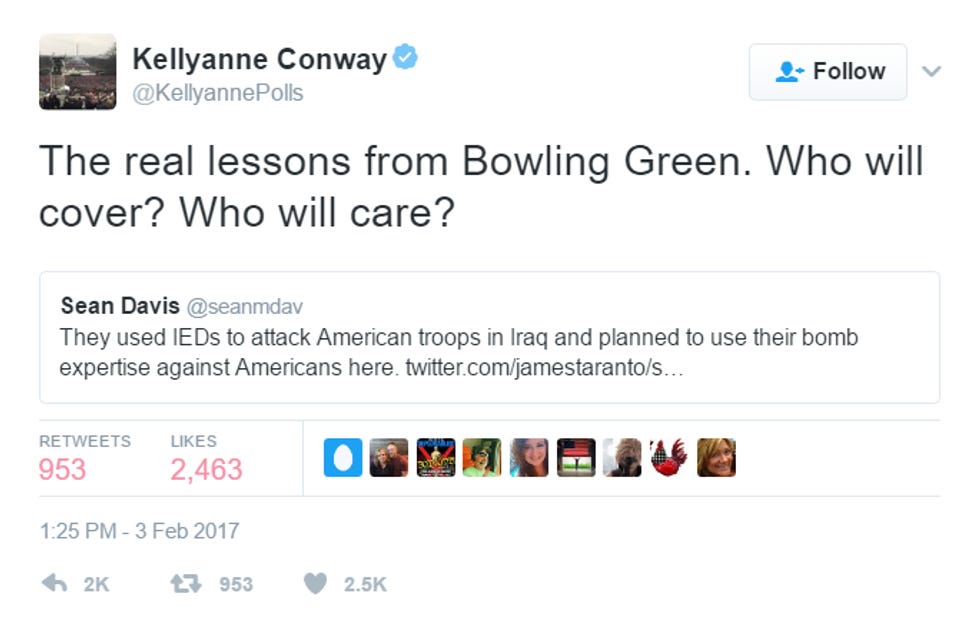Open the quoted Sean Davis tweet
980x624 pixels.
pyautogui.click(x=489, y=338)
